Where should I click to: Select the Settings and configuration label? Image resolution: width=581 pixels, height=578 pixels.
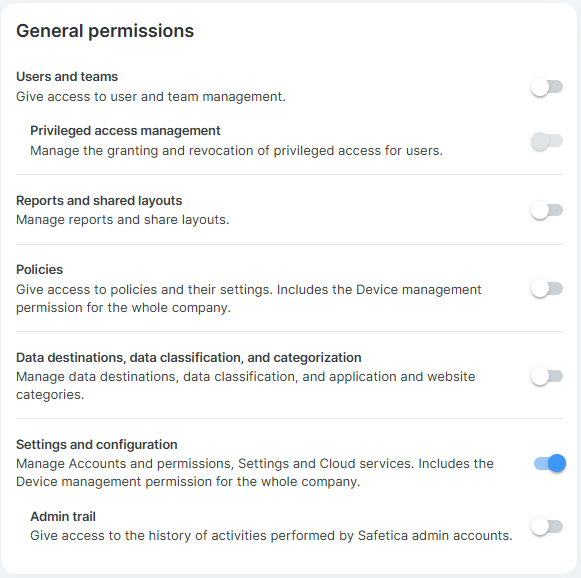[97, 445]
